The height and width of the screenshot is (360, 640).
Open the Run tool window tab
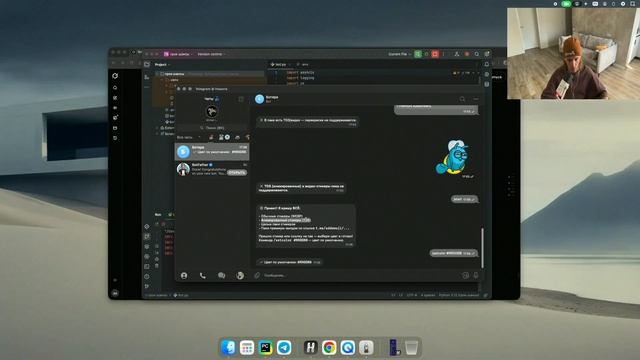coord(158,214)
